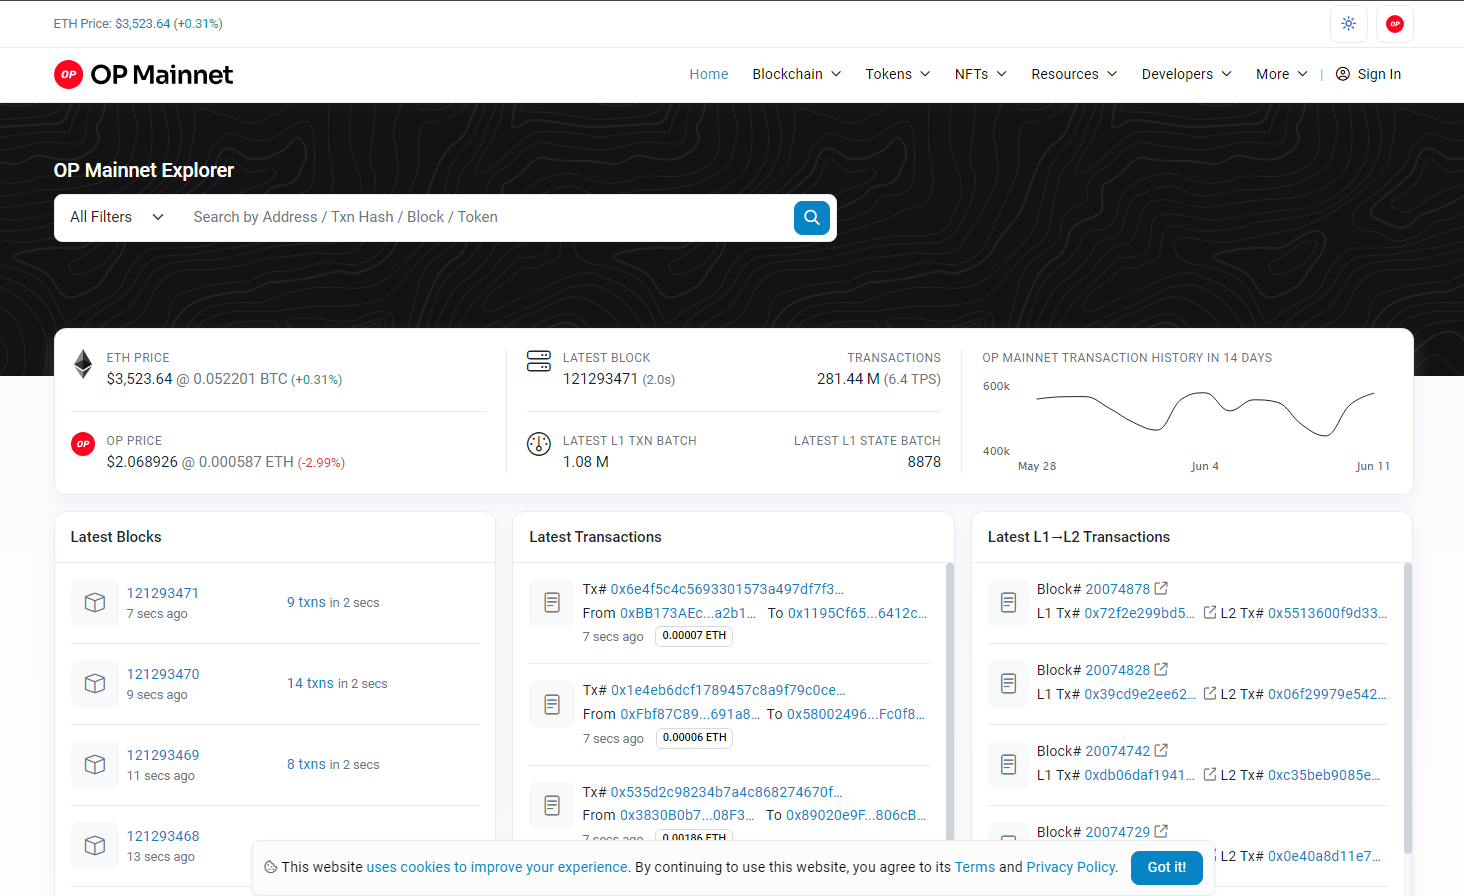This screenshot has height=896, width=1464.
Task: Click Sign In link
Action: 1368,74
